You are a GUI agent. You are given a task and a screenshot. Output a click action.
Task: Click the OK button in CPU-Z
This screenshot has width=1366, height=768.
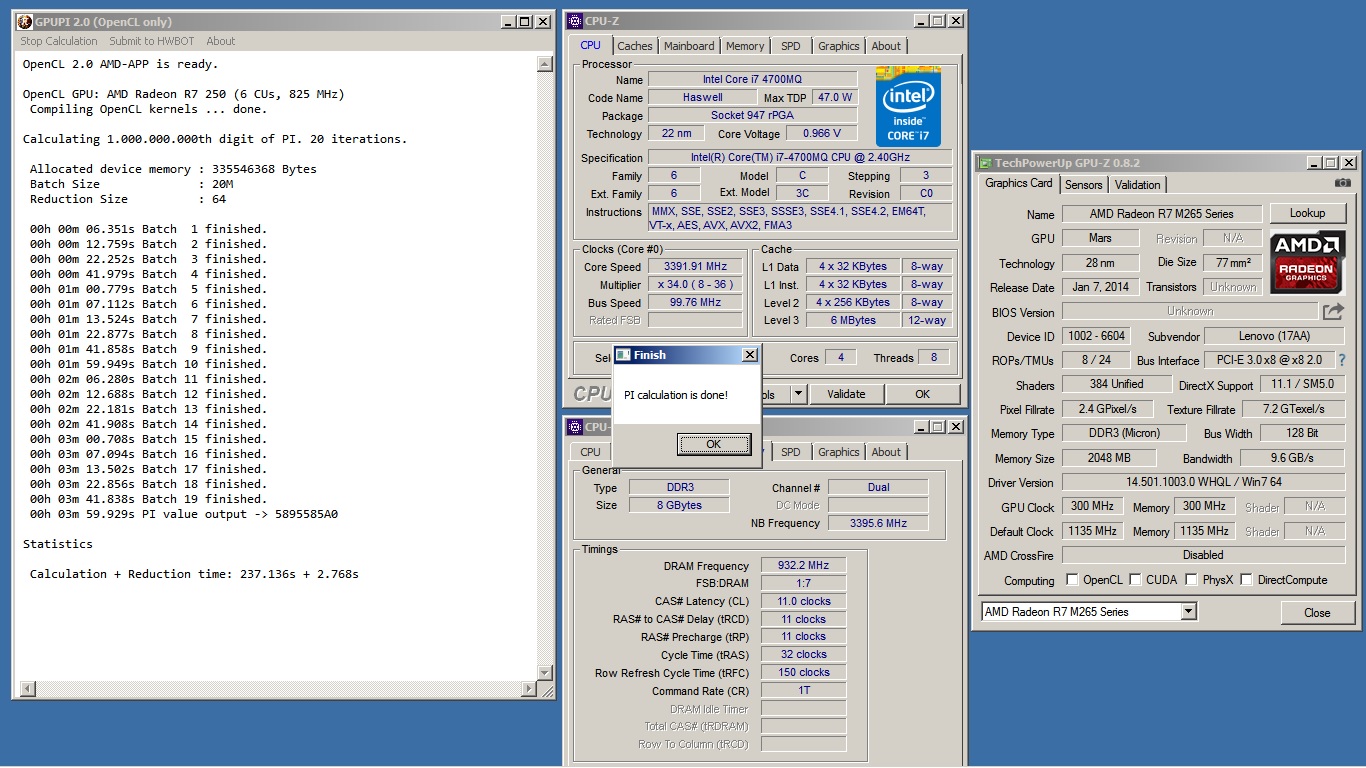pyautogui.click(x=923, y=394)
